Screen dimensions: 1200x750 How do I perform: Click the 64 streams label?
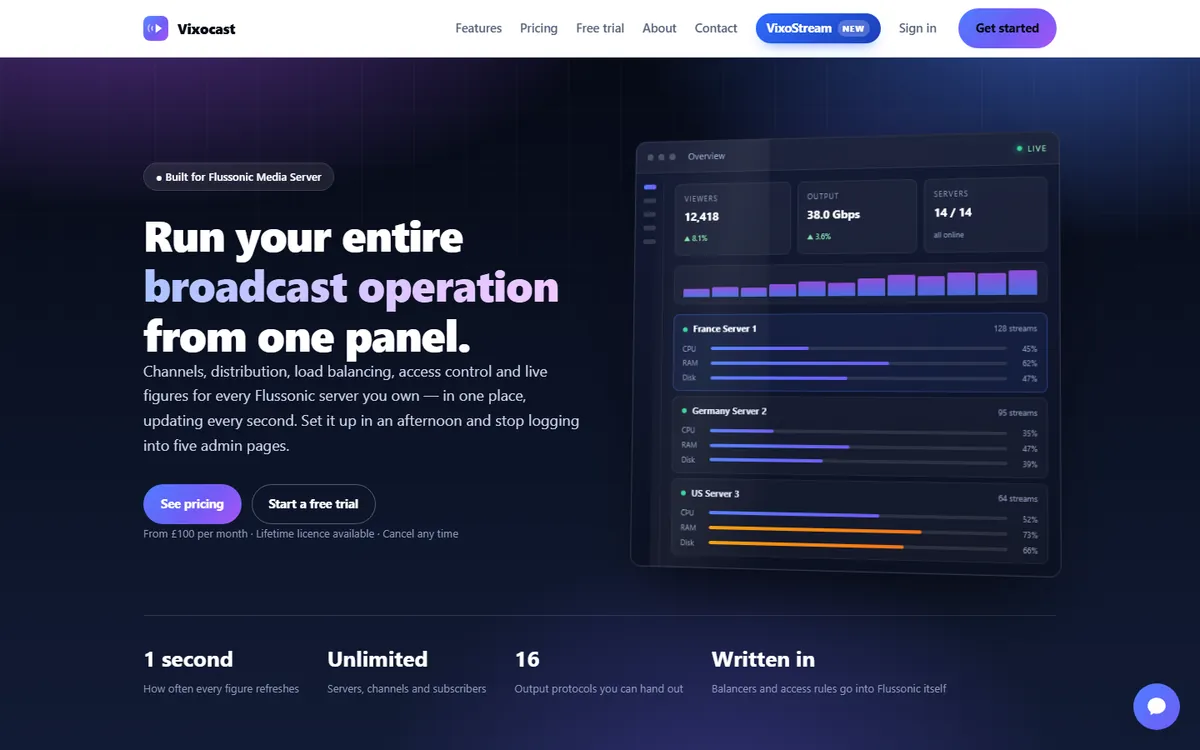1018,499
